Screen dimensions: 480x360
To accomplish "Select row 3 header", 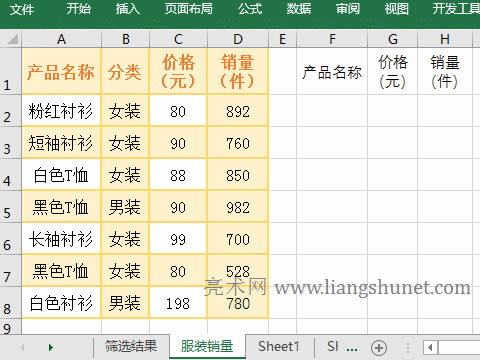I will pos(11,142).
